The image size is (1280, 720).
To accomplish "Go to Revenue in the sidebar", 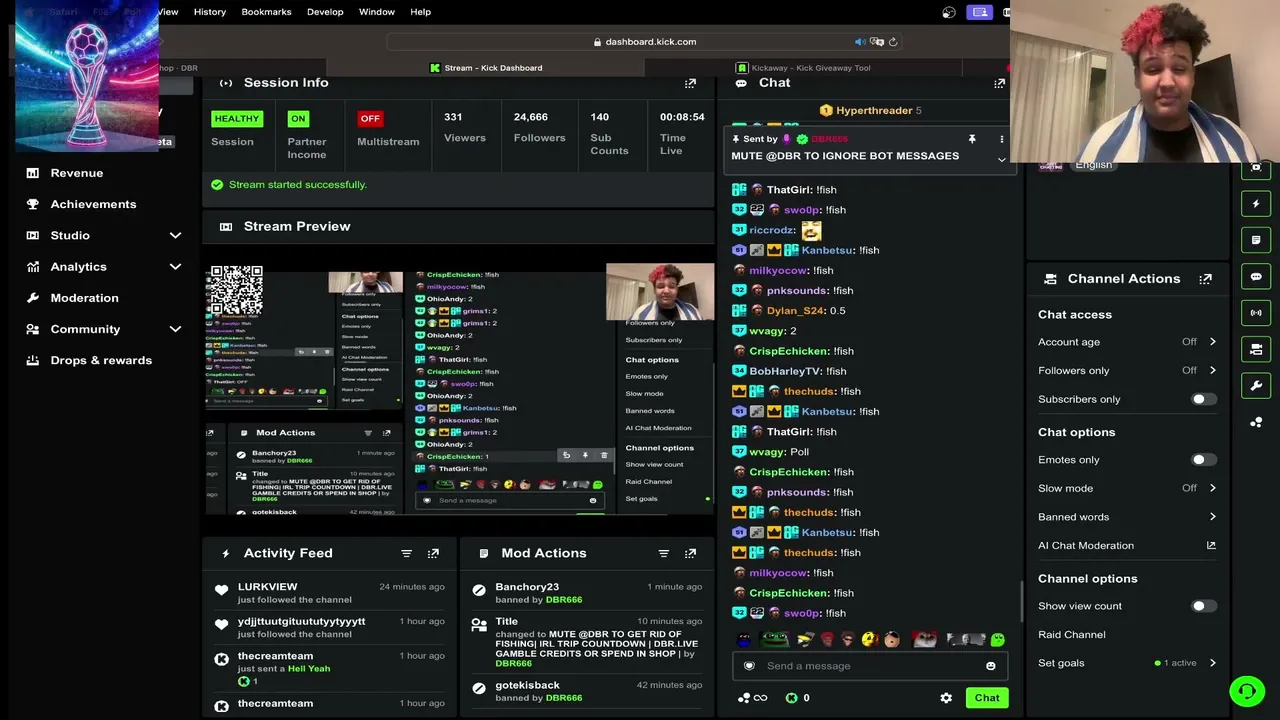I will (77, 173).
